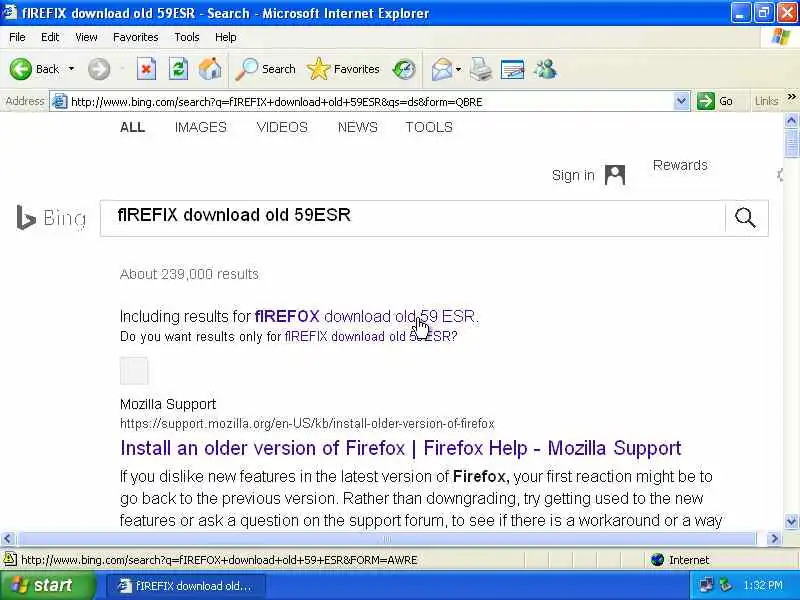Image resolution: width=800 pixels, height=600 pixels.
Task: Click the network tray icon
Action: [x=707, y=585]
